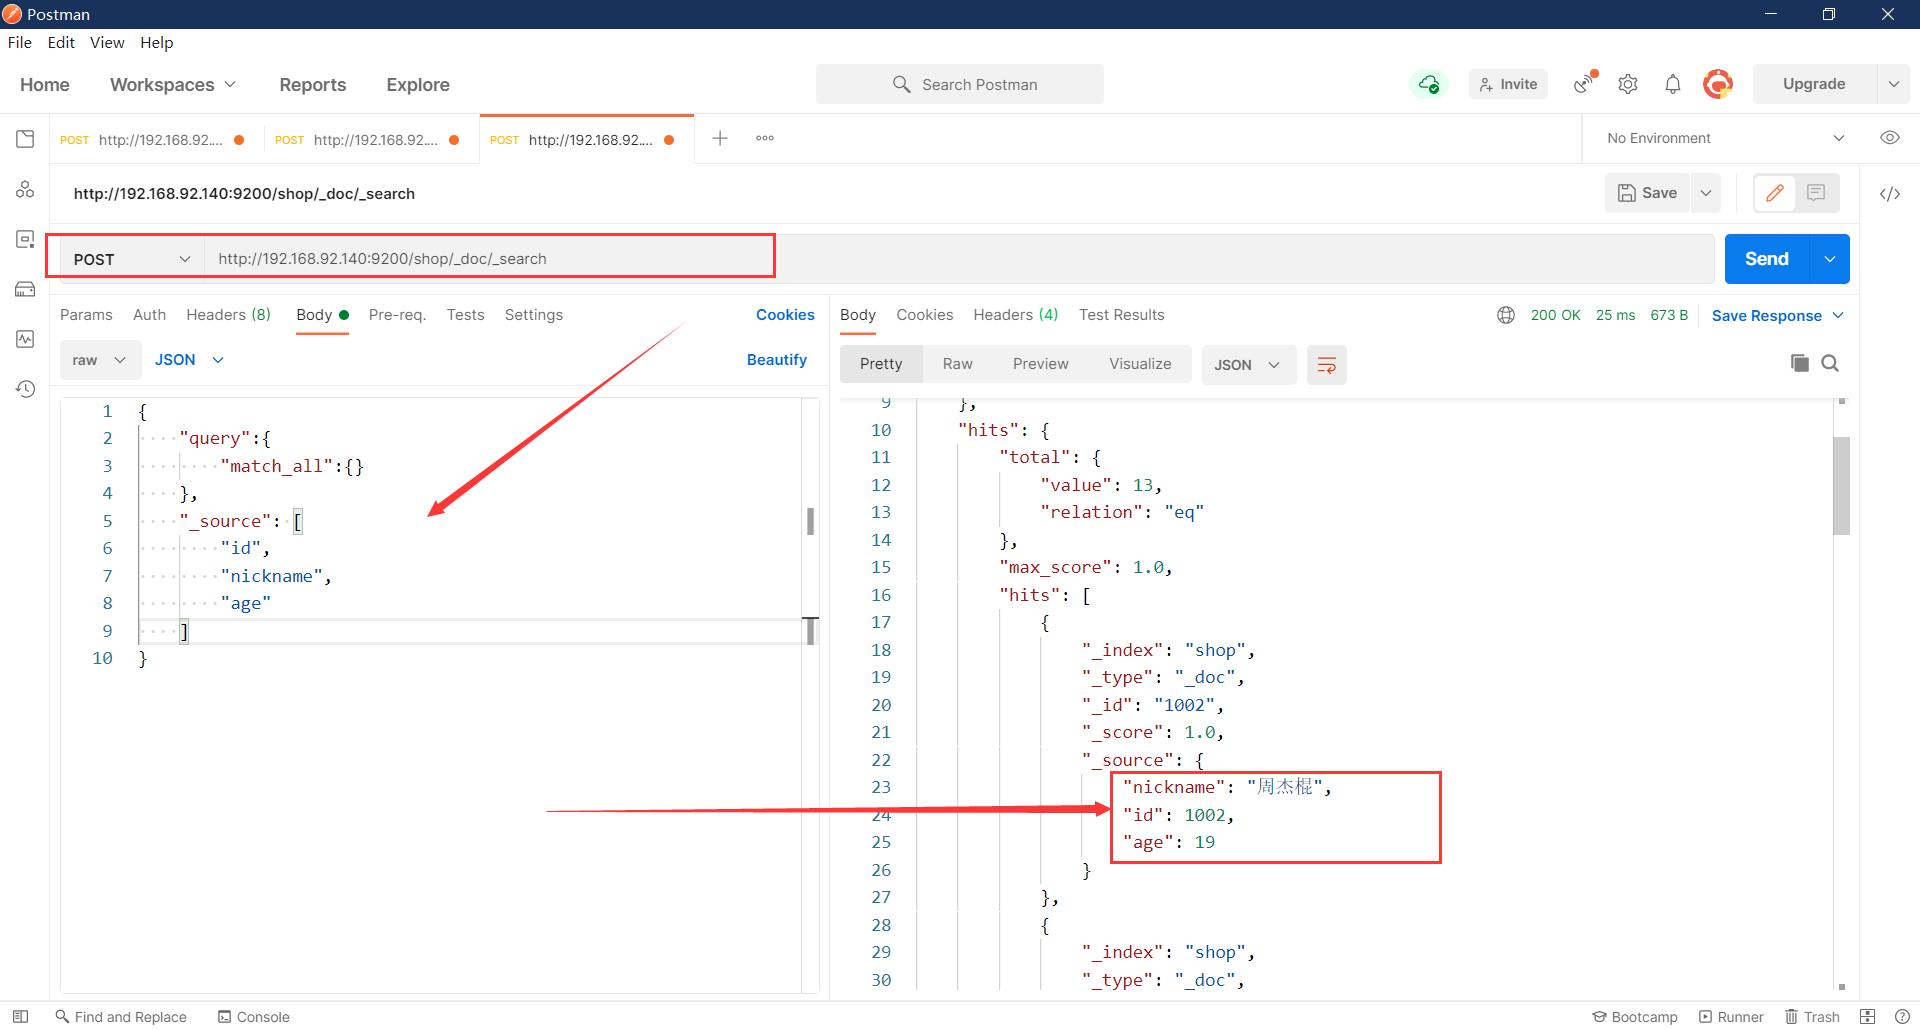Expand the Save options arrow
The image size is (1920, 1030).
pyautogui.click(x=1706, y=193)
